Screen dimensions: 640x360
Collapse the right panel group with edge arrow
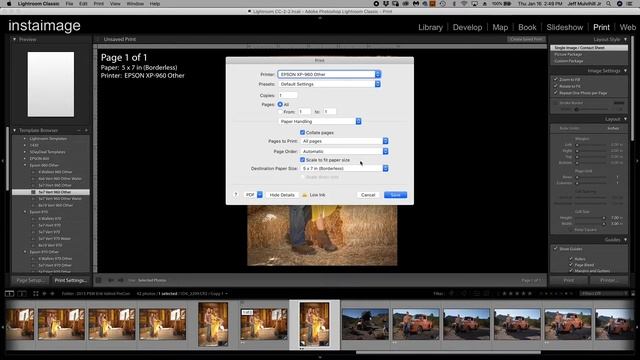point(638,161)
